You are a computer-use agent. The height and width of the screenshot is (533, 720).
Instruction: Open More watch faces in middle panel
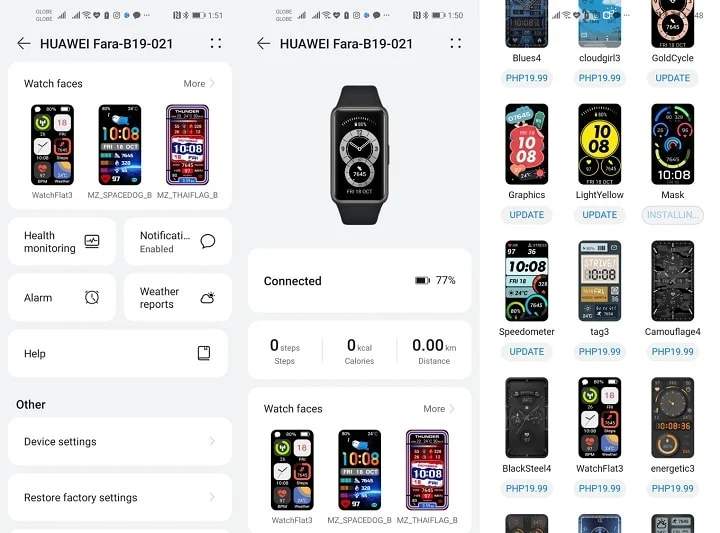(x=439, y=409)
